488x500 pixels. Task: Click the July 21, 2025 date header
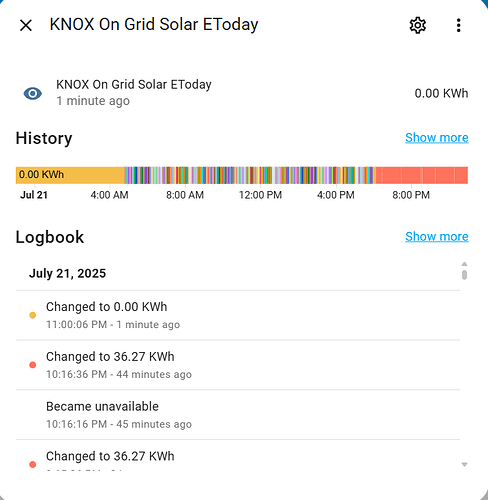(x=67, y=274)
